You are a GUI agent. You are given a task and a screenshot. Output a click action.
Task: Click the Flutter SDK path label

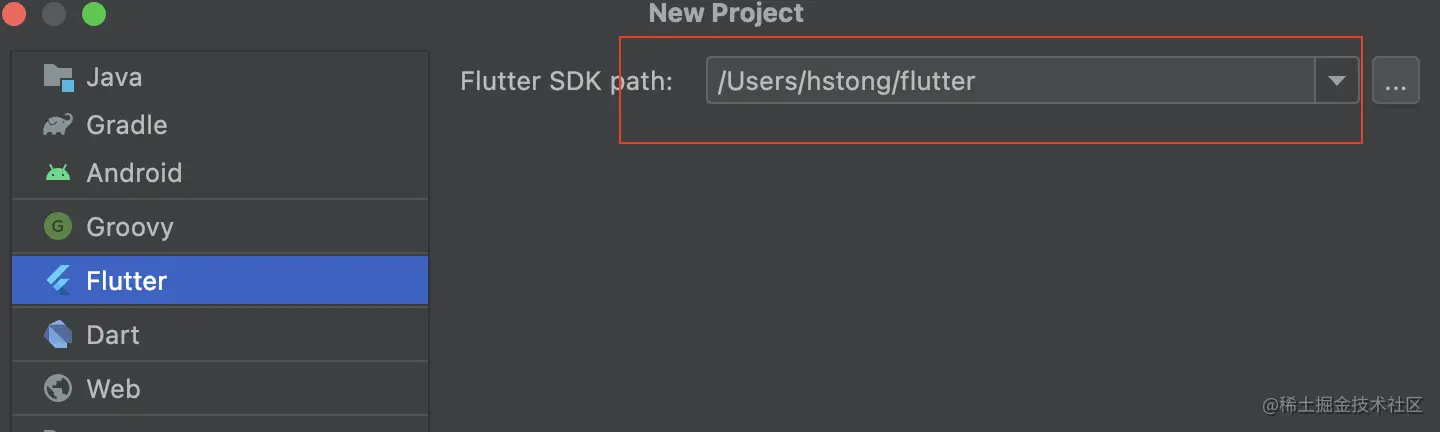point(566,81)
